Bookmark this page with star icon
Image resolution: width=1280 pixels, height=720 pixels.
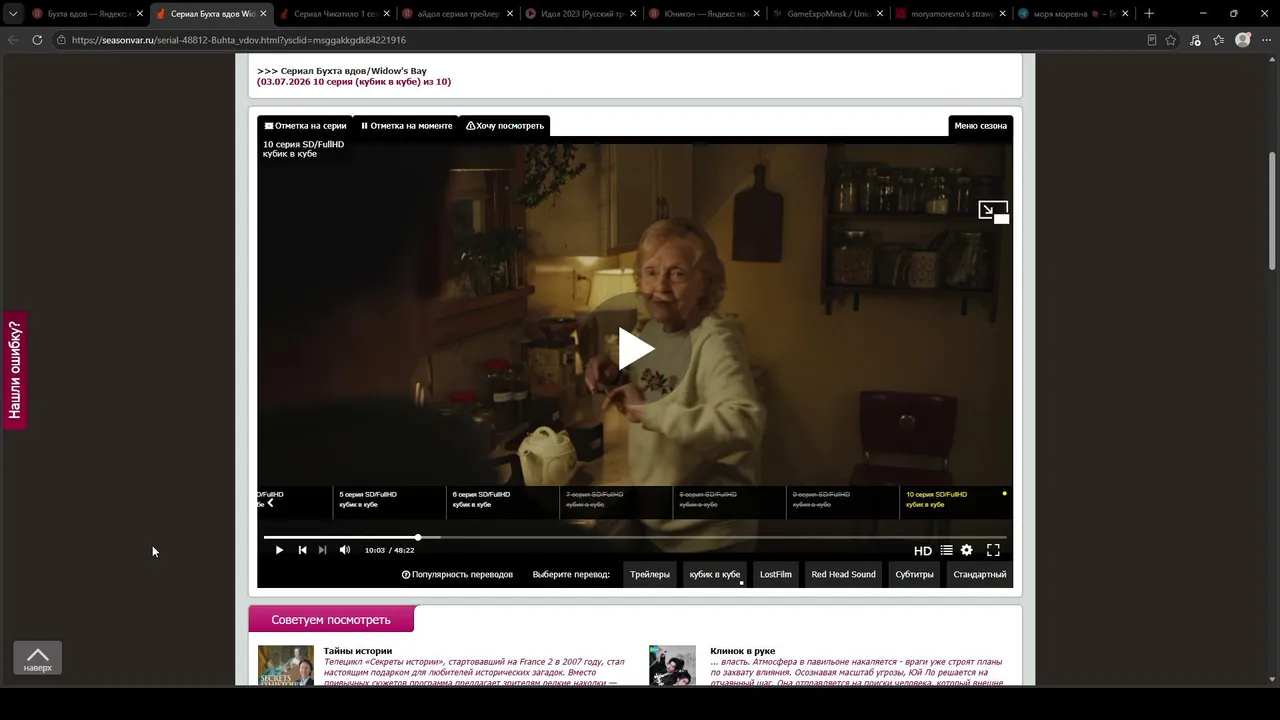pos(1171,40)
